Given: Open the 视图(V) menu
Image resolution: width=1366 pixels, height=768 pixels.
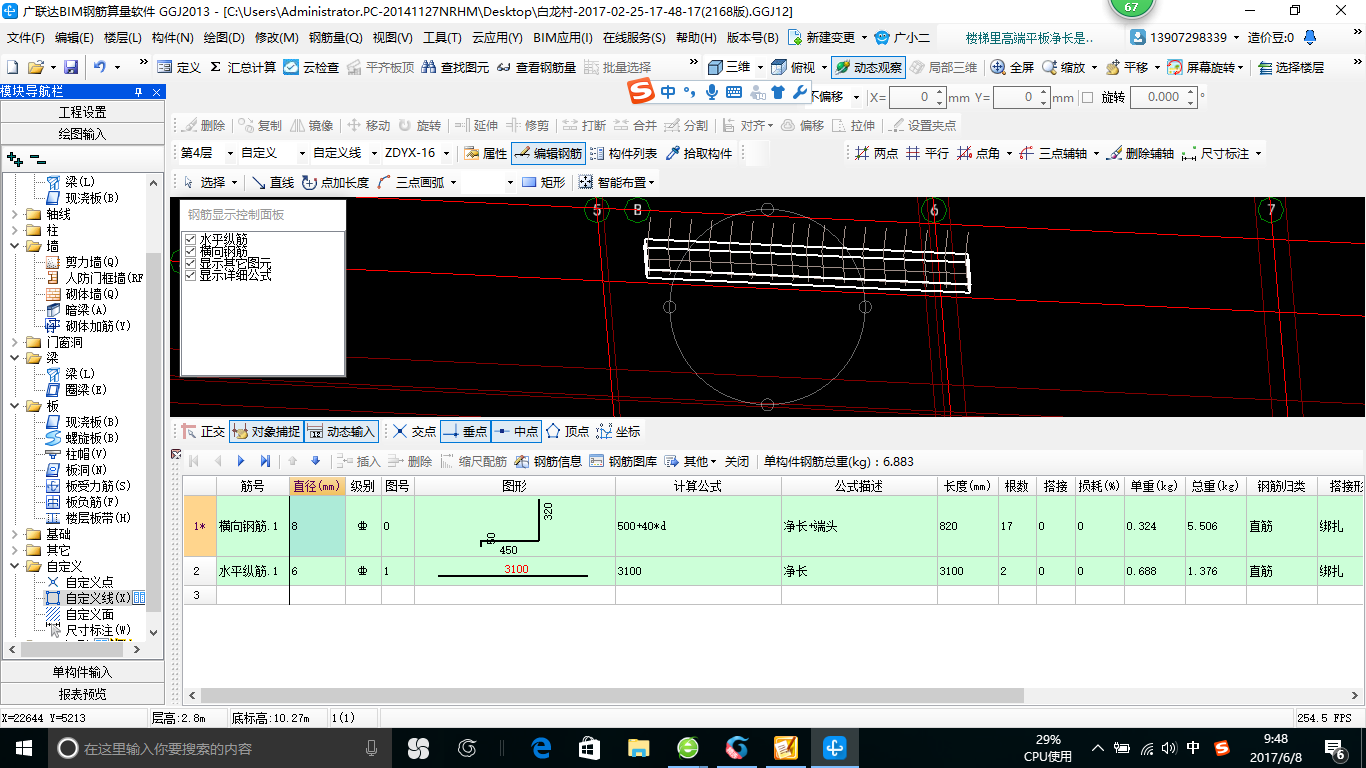Looking at the screenshot, I should coord(392,38).
